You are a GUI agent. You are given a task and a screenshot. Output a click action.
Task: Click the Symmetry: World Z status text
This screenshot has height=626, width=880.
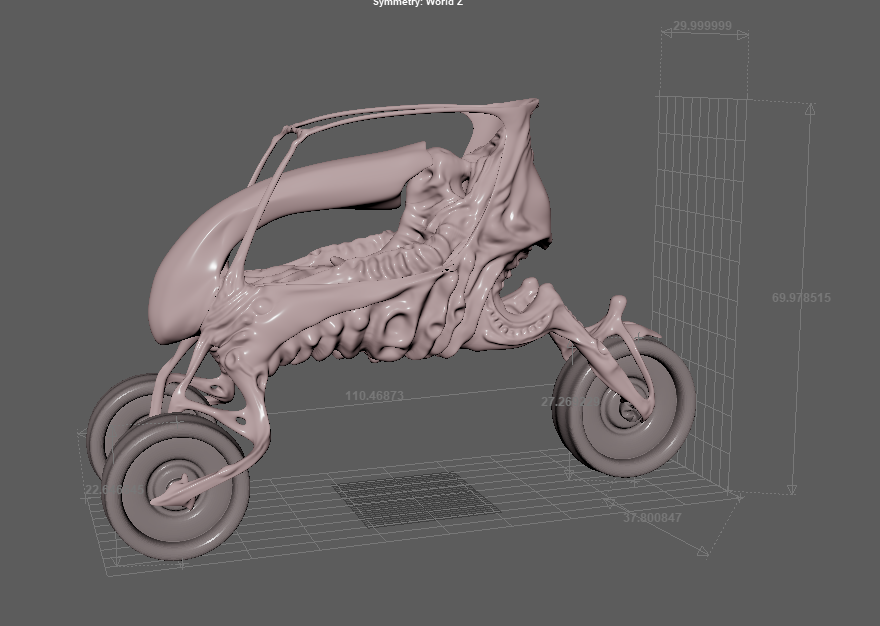[x=418, y=3]
